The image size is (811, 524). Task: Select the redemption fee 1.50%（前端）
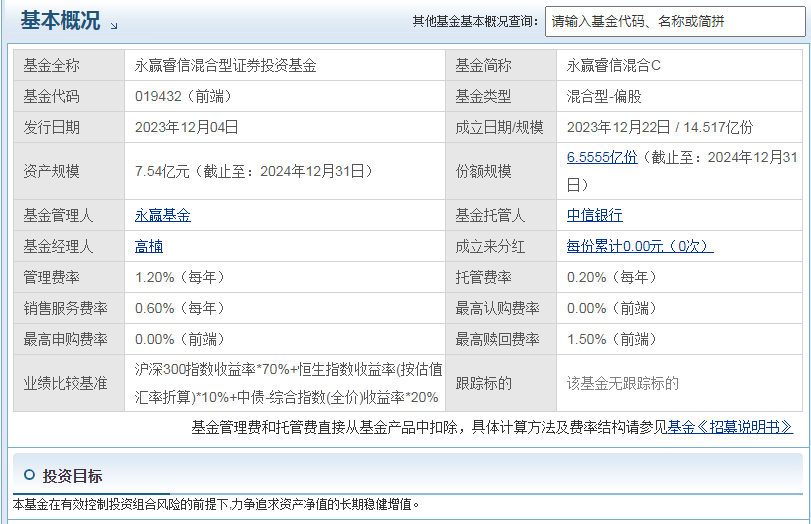[x=611, y=339]
